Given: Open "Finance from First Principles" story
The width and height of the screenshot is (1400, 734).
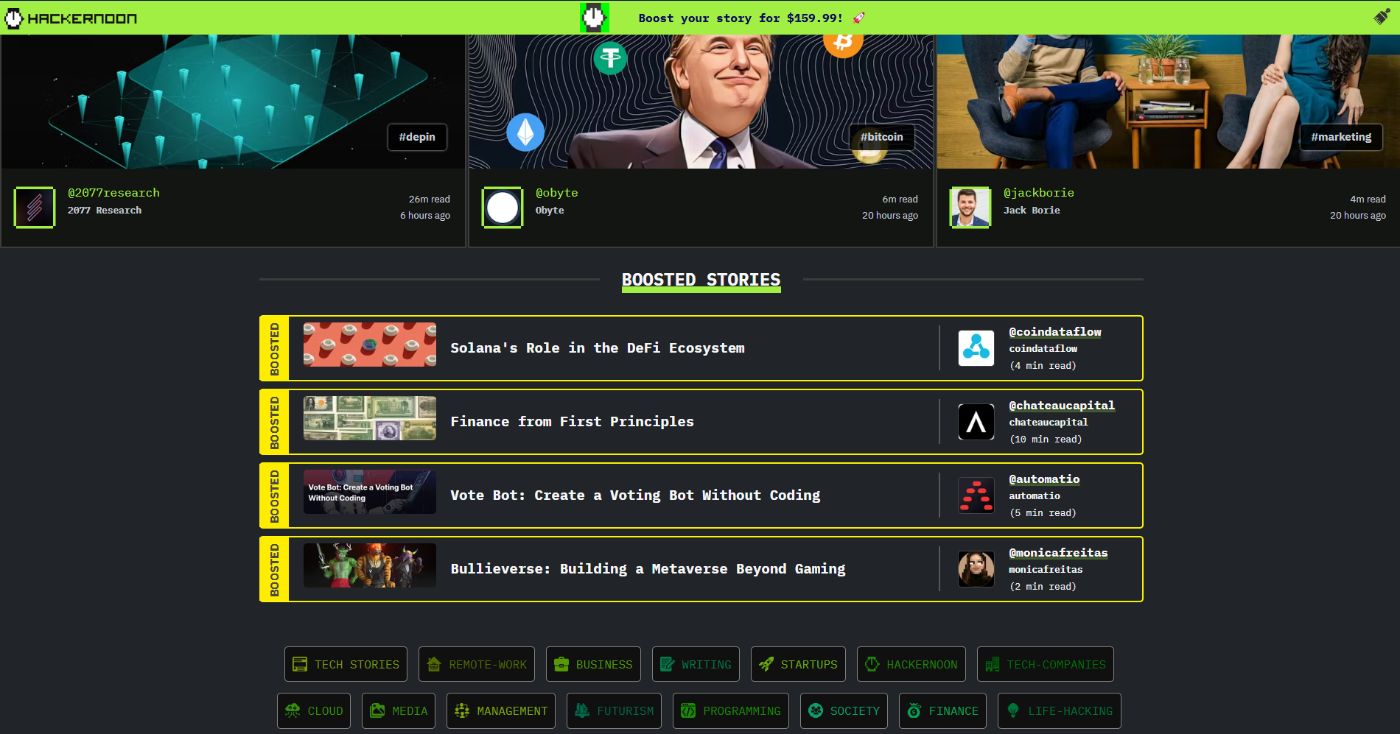Looking at the screenshot, I should [572, 422].
